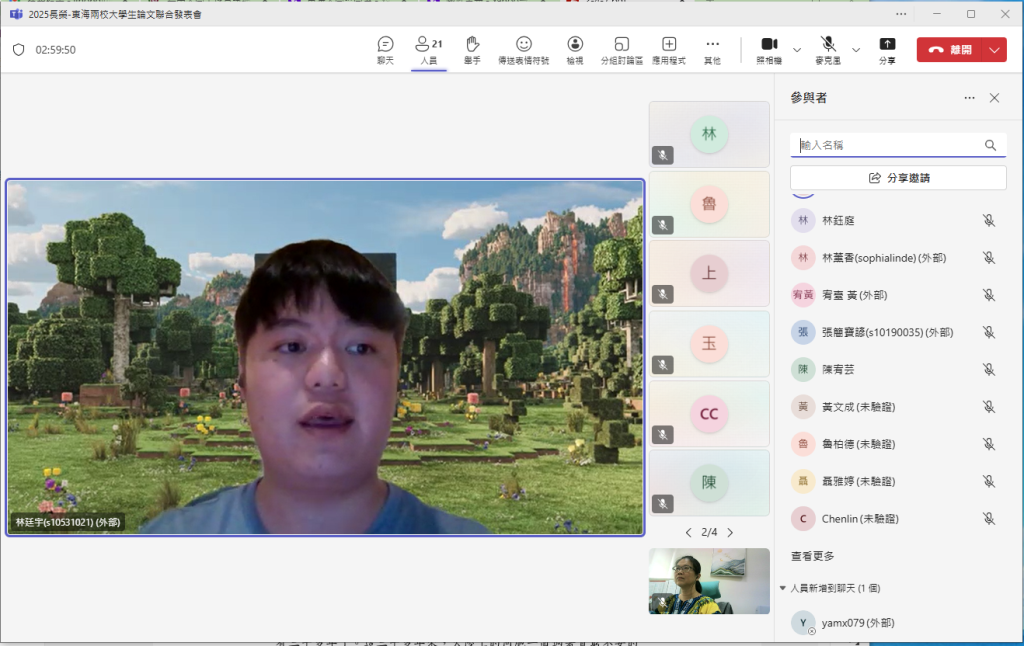Click muted mic icon beside 宥萱 黃
1024x646 pixels.
pyautogui.click(x=989, y=295)
